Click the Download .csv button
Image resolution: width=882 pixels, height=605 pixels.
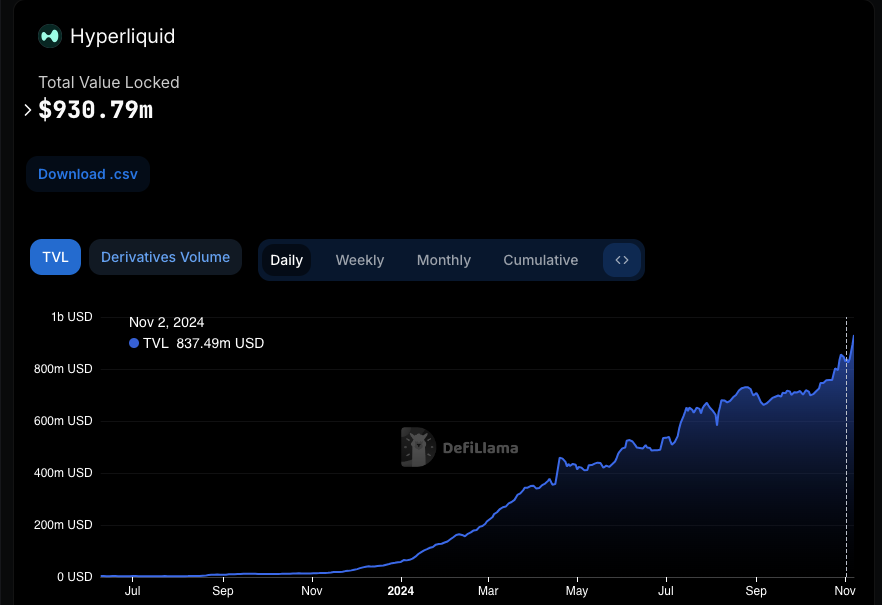click(88, 174)
